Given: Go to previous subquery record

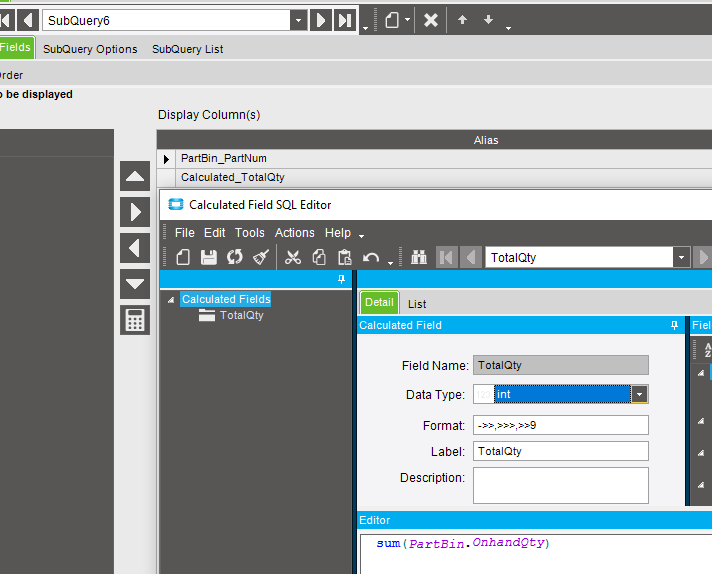Looking at the screenshot, I should pos(28,20).
